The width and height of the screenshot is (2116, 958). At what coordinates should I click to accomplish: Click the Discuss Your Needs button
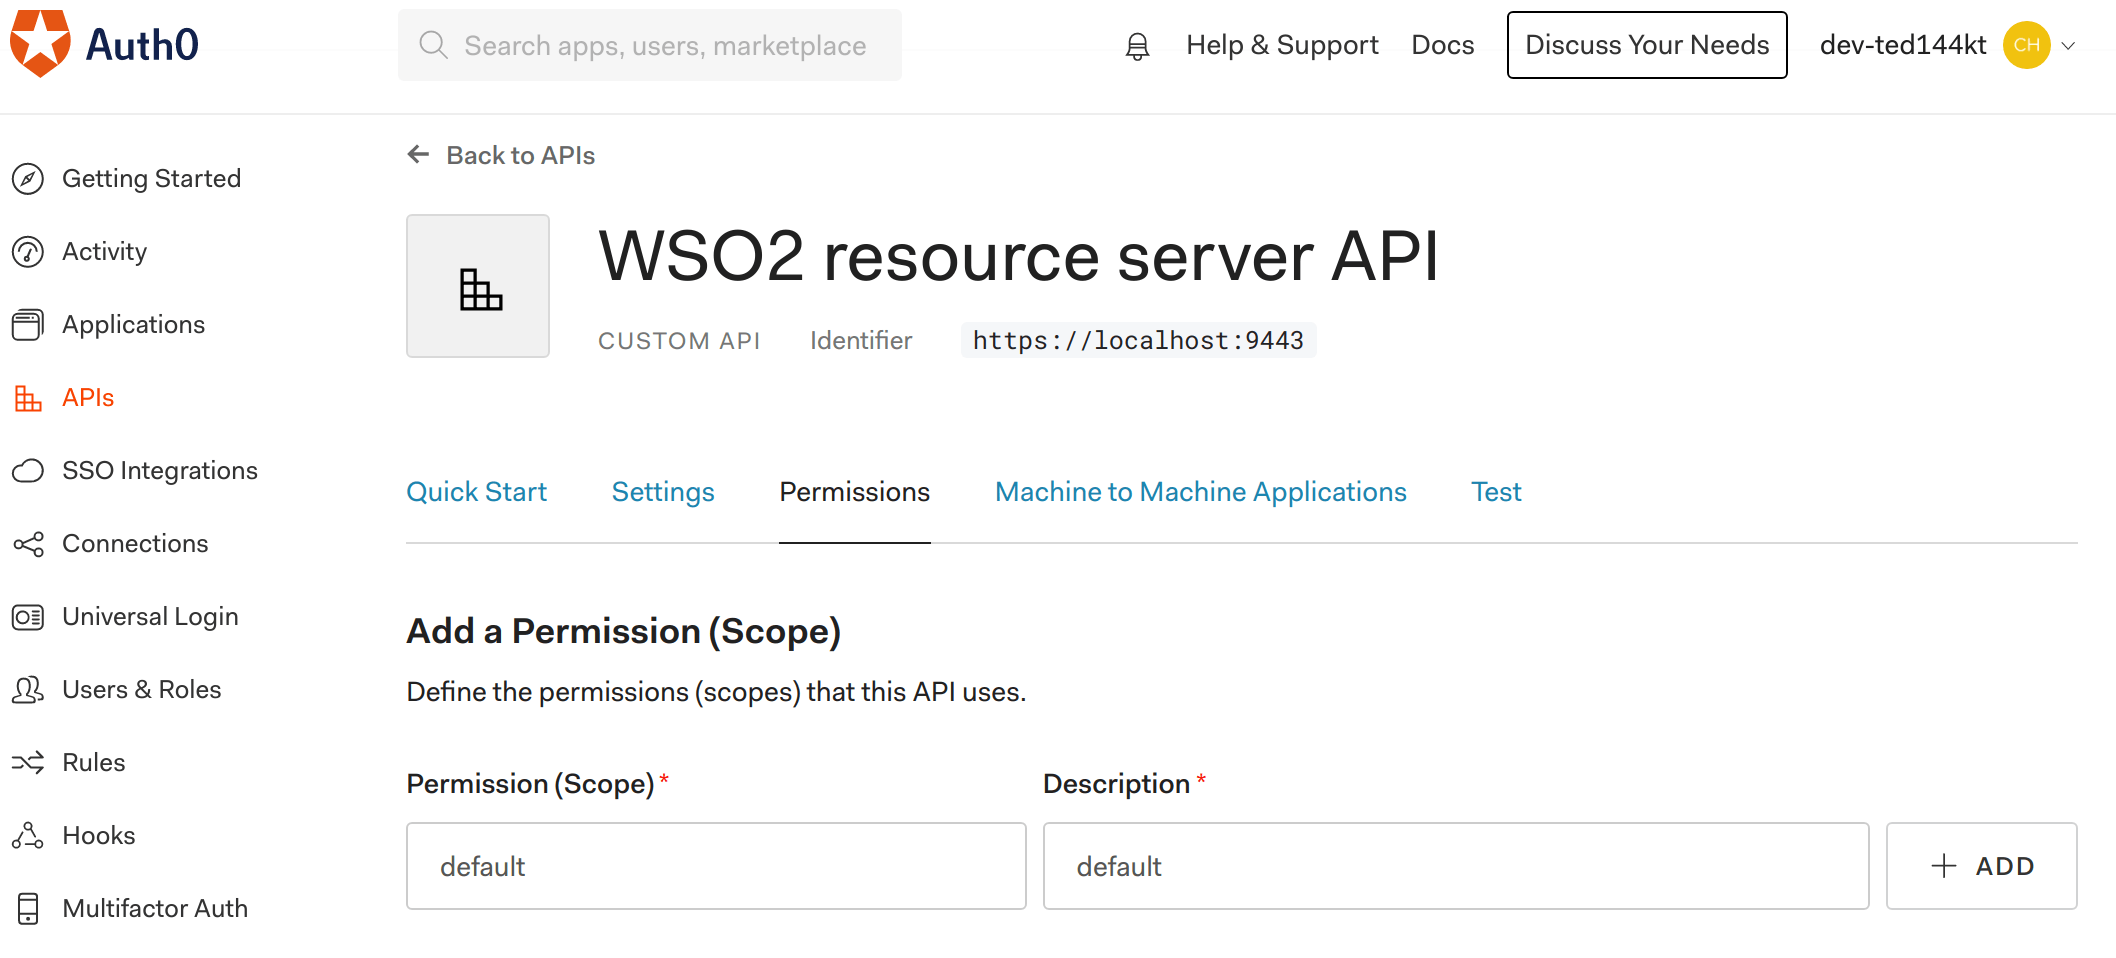coord(1646,45)
